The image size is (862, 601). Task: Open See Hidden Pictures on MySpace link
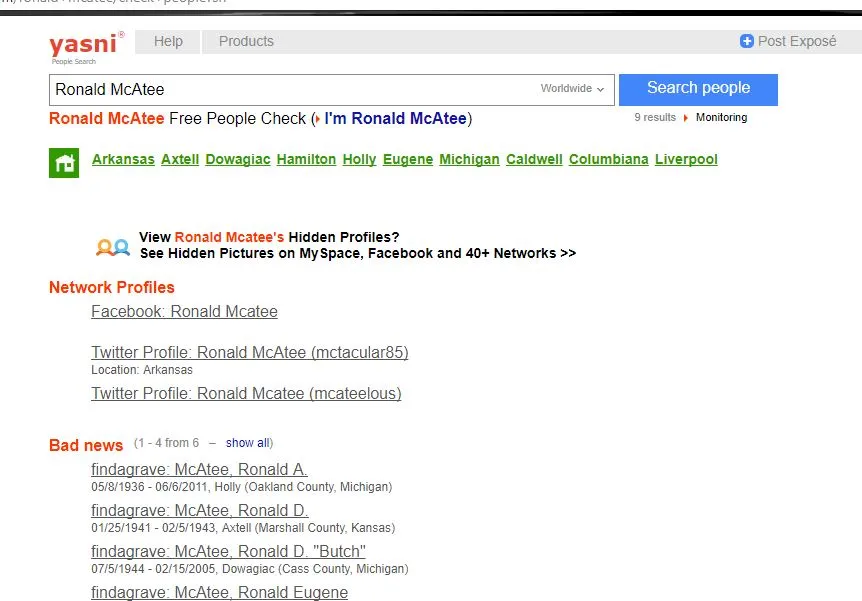tap(358, 253)
